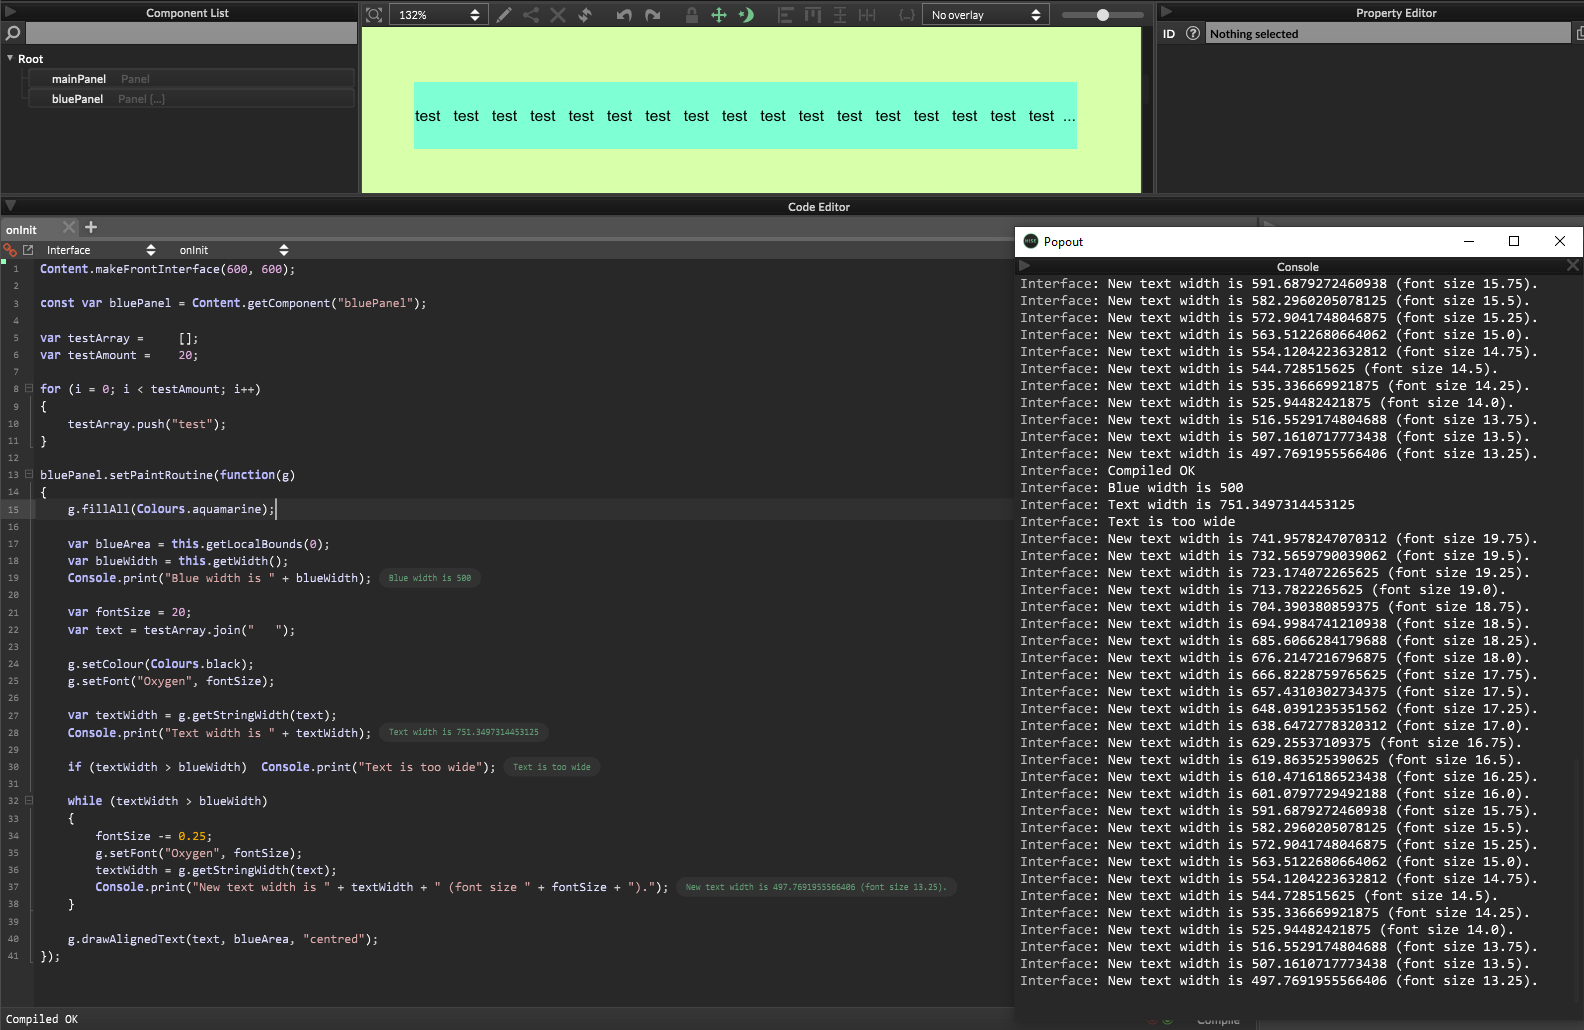Click the HISE logo in Popout title bar
The width and height of the screenshot is (1584, 1030).
1031,242
